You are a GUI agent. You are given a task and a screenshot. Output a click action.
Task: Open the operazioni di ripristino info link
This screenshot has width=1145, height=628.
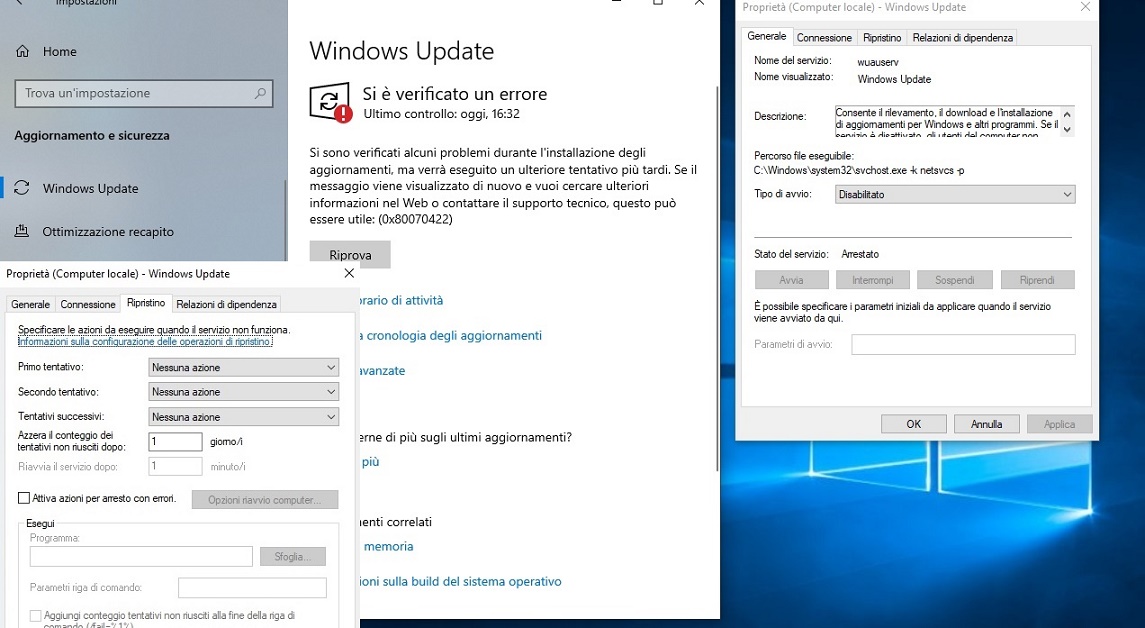point(145,342)
